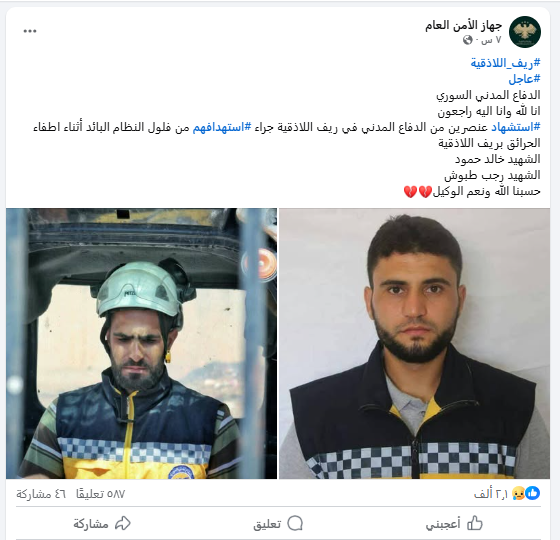This screenshot has height=540, width=560.
Task: Open the left photo of the man in a white helmet
Action: (x=141, y=344)
